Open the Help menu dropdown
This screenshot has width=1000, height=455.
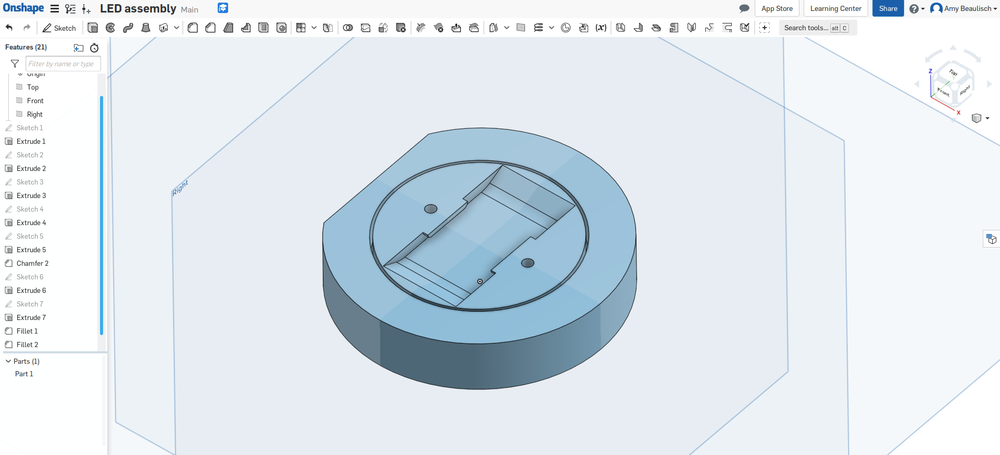(917, 8)
